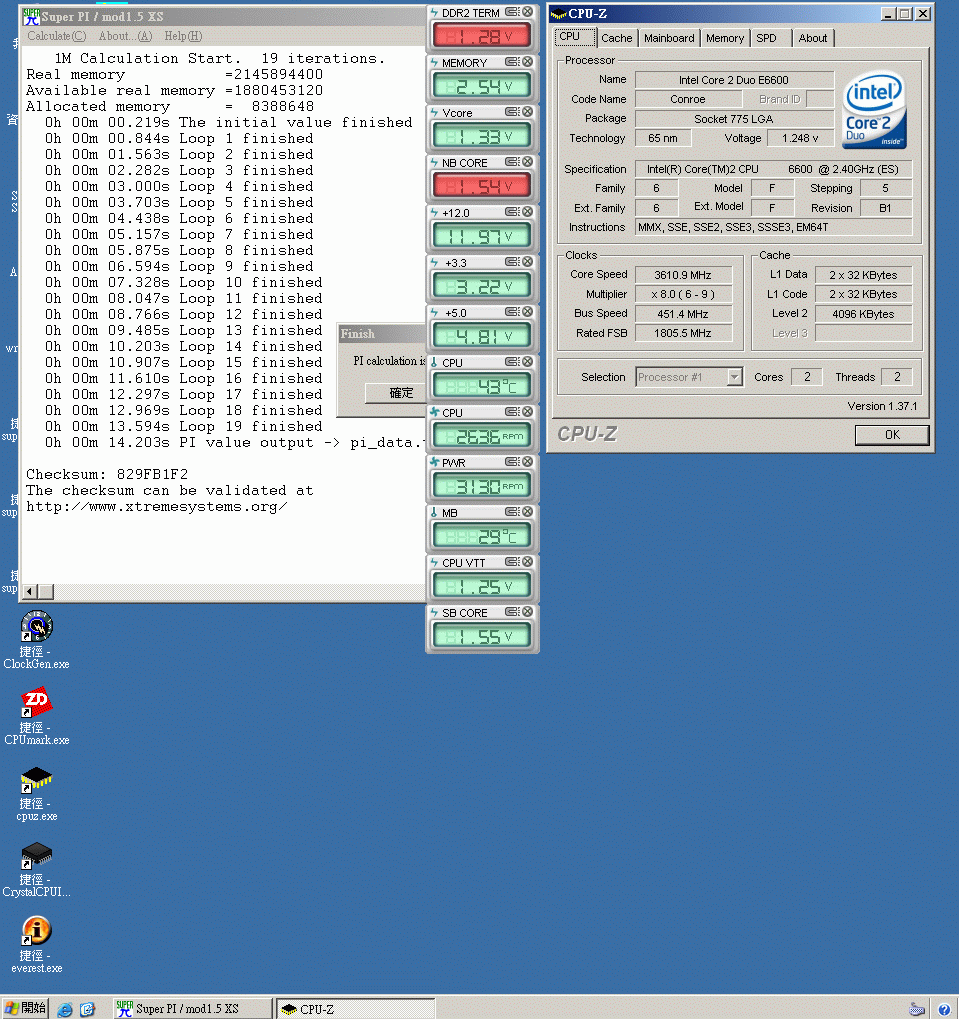Close the DDR2 TERM voltage monitor
Viewport: 959px width, 1019px height.
coord(528,12)
